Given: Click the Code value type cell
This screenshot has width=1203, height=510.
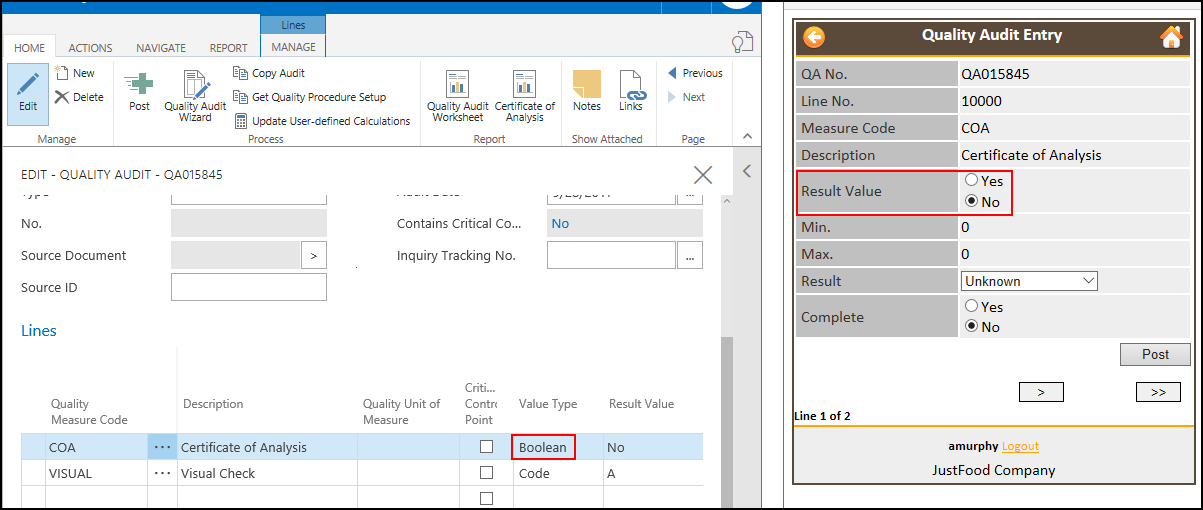Looking at the screenshot, I should point(557,473).
